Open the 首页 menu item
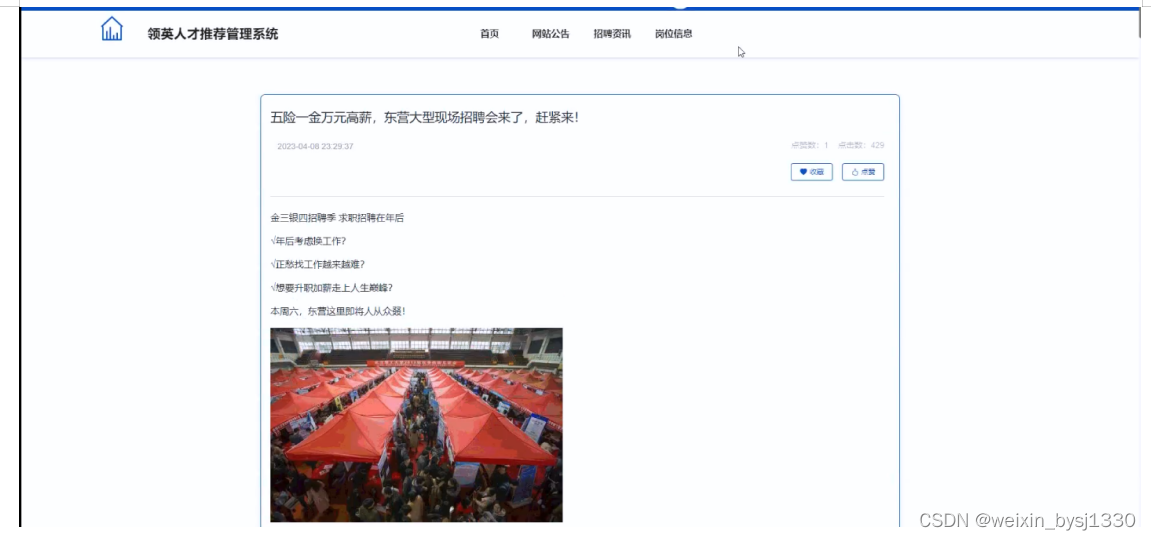The image size is (1151, 540). pos(490,34)
